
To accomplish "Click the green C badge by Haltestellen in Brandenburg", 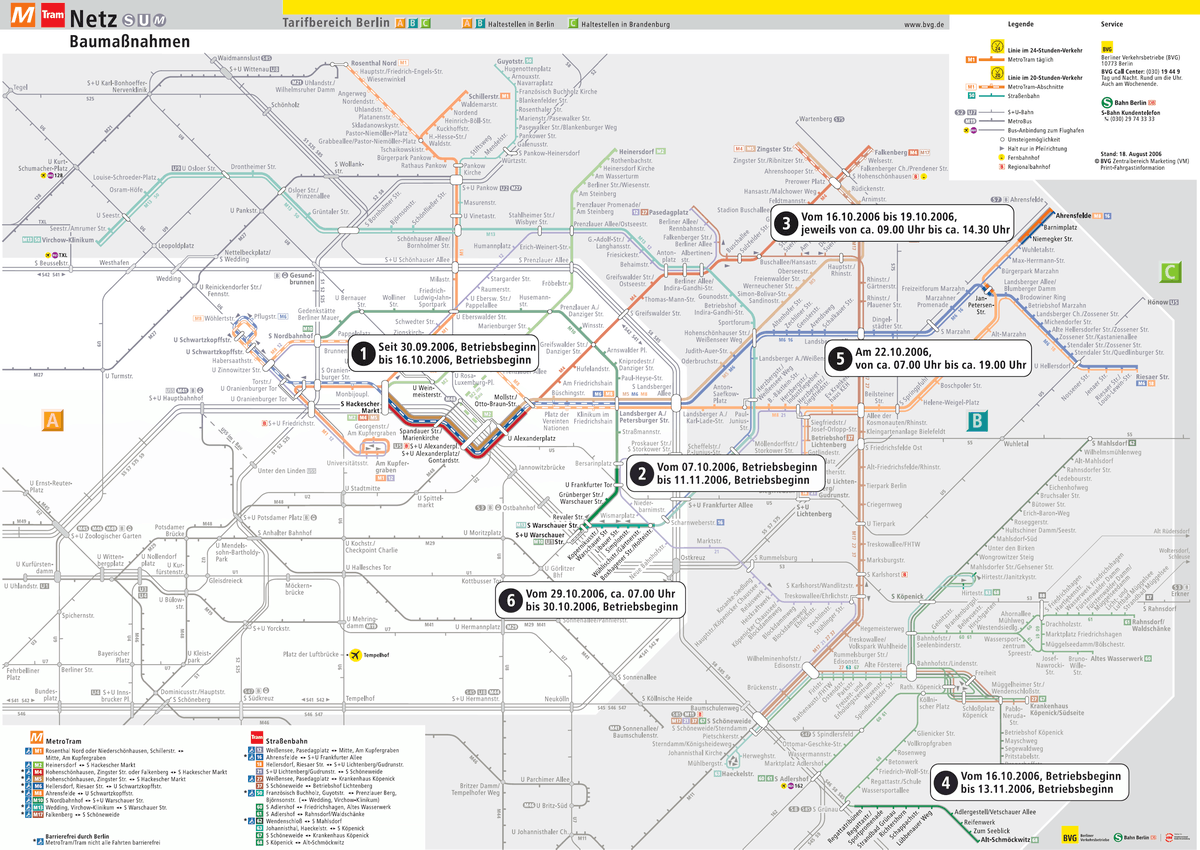I will coord(573,22).
